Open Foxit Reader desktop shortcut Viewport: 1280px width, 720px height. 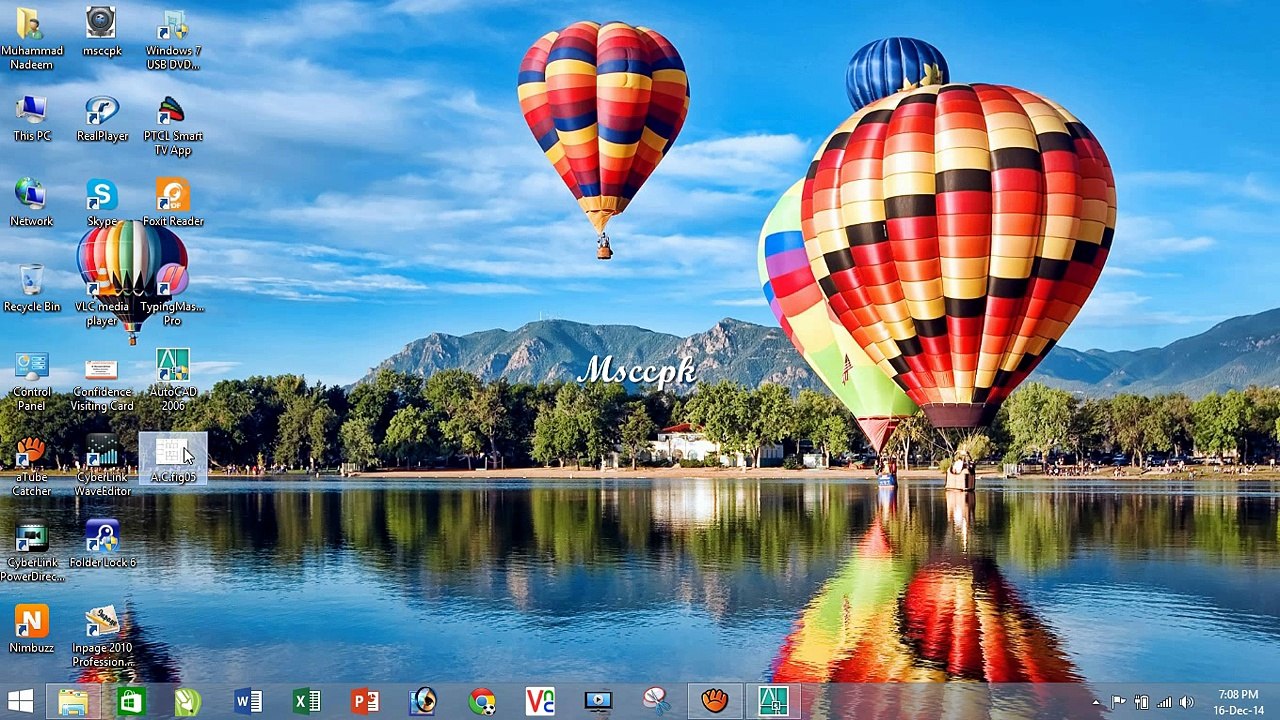(173, 203)
